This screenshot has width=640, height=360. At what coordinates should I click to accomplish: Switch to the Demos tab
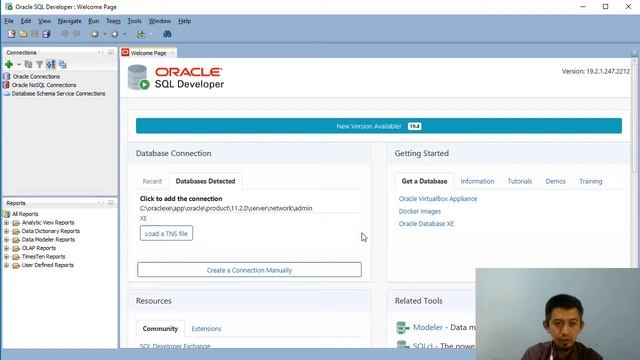[x=556, y=181]
